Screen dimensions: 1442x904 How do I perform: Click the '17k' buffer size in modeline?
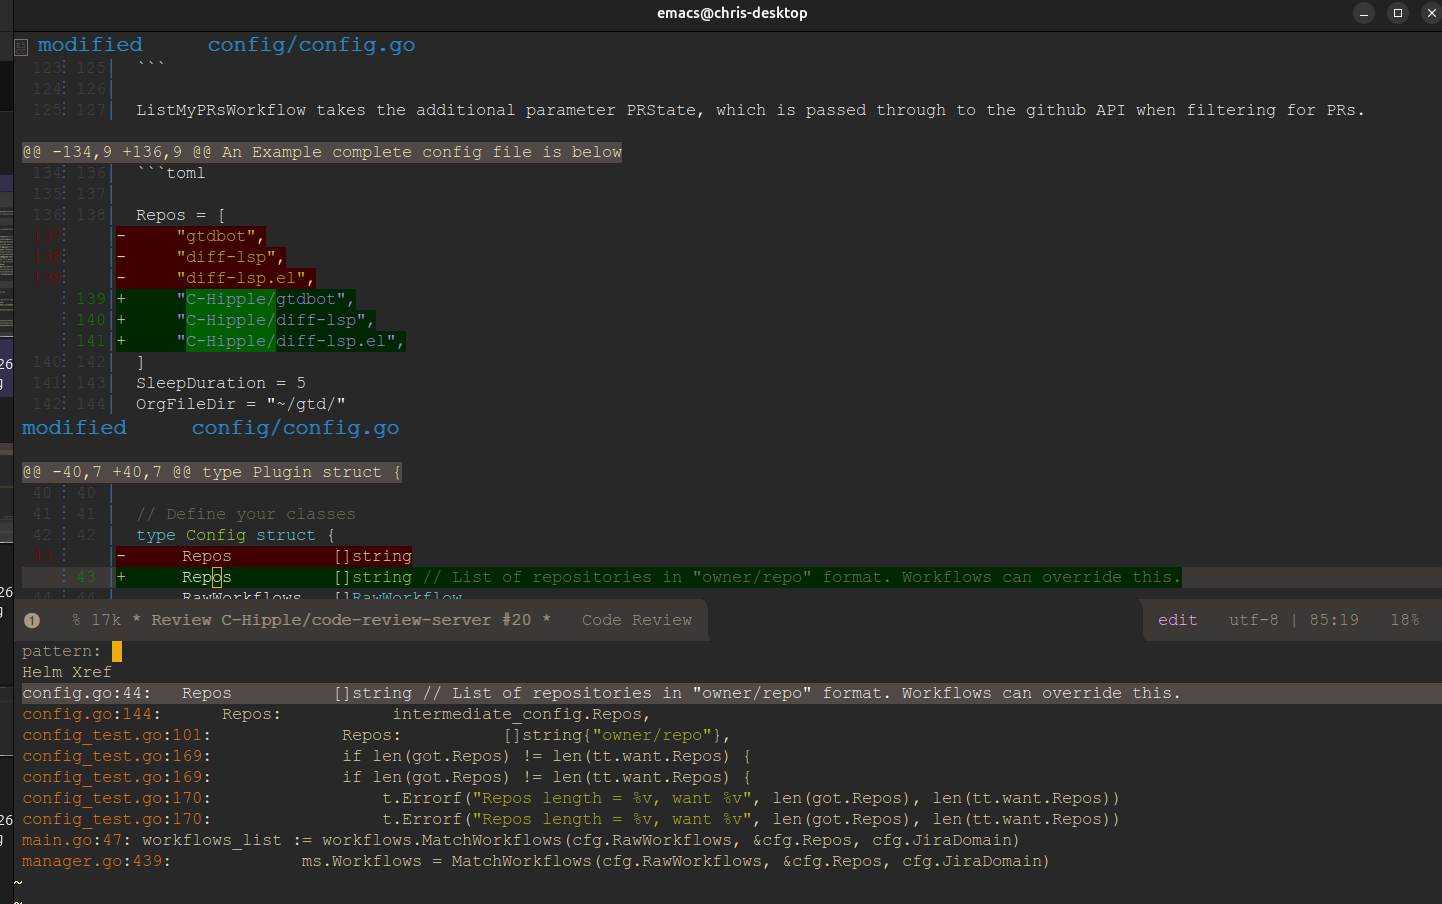106,620
